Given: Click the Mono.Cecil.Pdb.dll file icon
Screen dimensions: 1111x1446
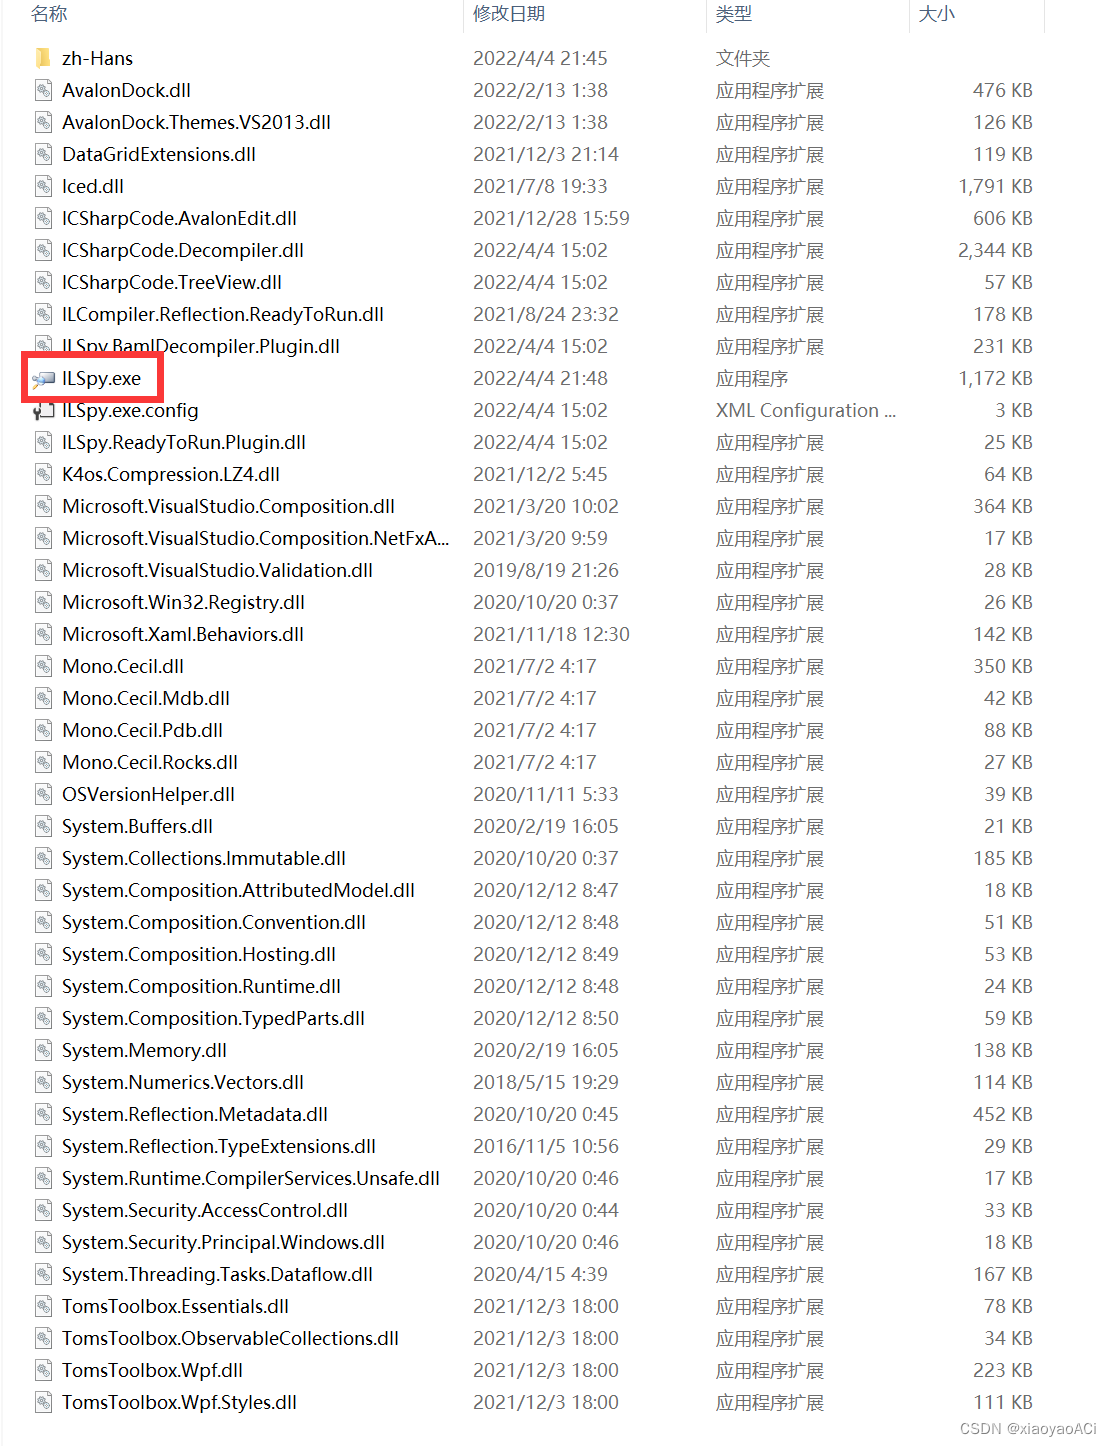Looking at the screenshot, I should tap(43, 730).
